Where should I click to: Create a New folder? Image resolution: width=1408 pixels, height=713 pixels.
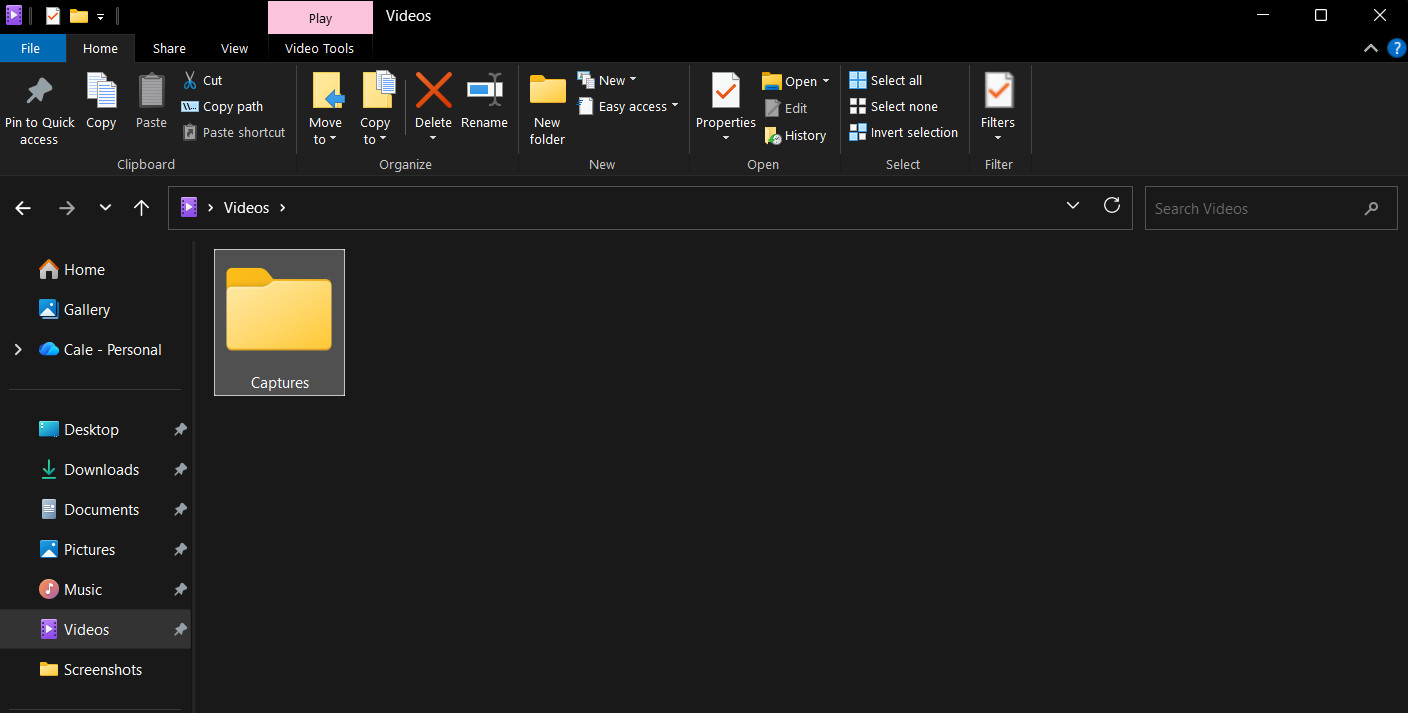coord(546,105)
